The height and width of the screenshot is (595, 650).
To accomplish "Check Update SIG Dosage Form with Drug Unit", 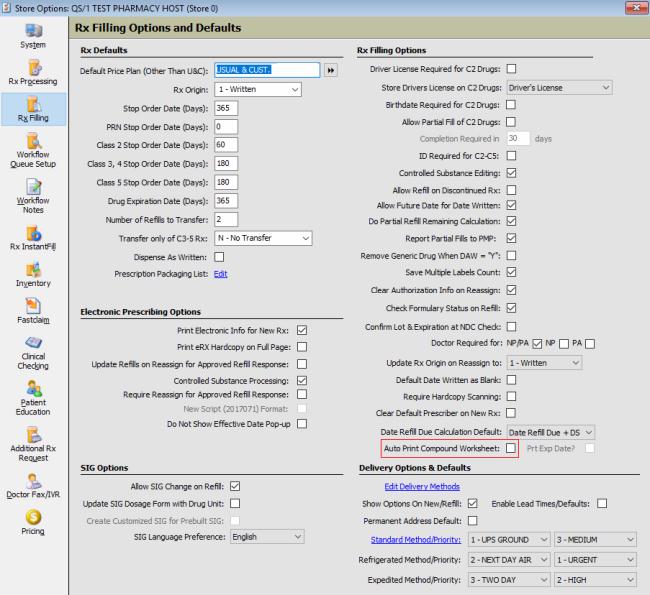I will tap(235, 503).
